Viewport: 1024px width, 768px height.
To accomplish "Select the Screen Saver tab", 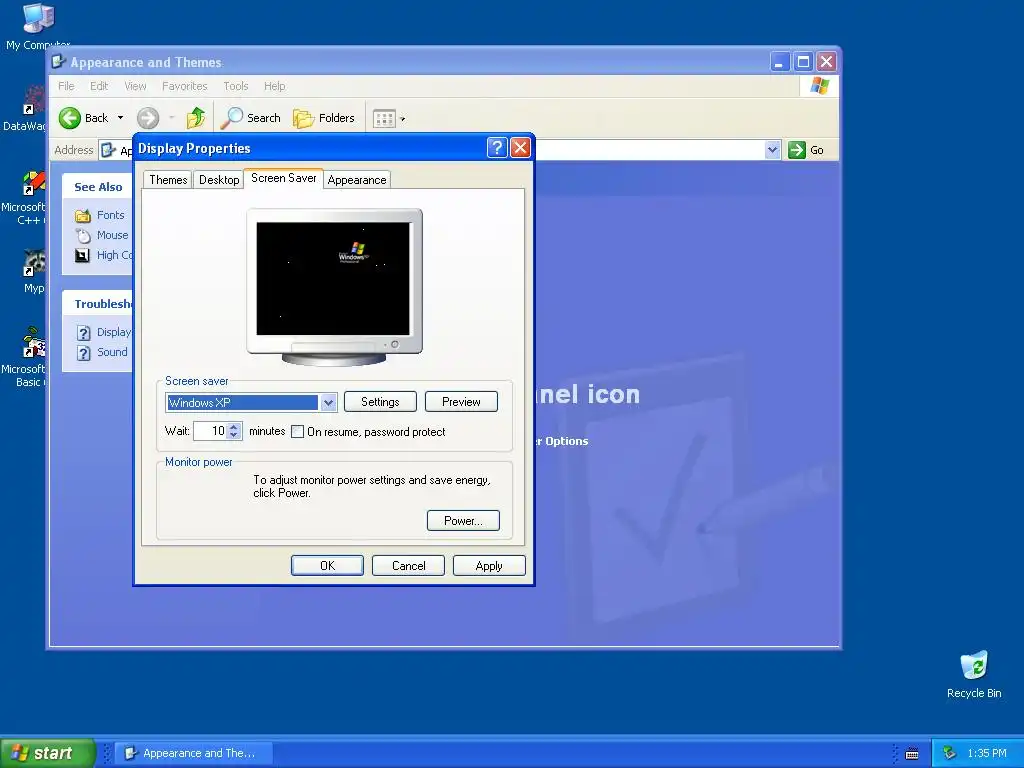I will pyautogui.click(x=283, y=178).
